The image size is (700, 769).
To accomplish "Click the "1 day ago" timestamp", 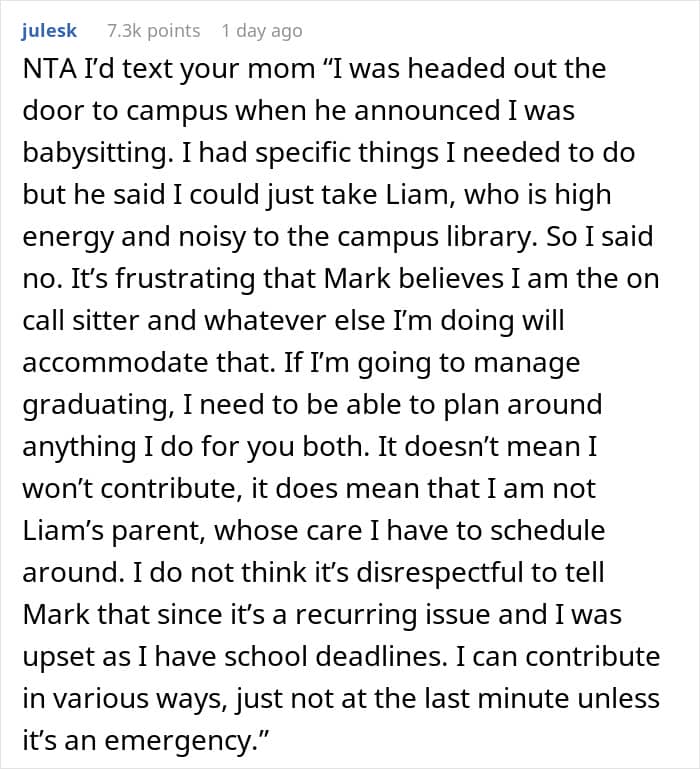I will click(x=261, y=31).
